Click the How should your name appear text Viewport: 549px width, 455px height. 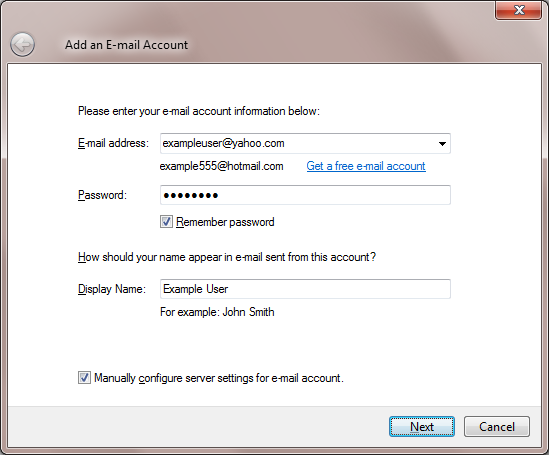click(227, 257)
